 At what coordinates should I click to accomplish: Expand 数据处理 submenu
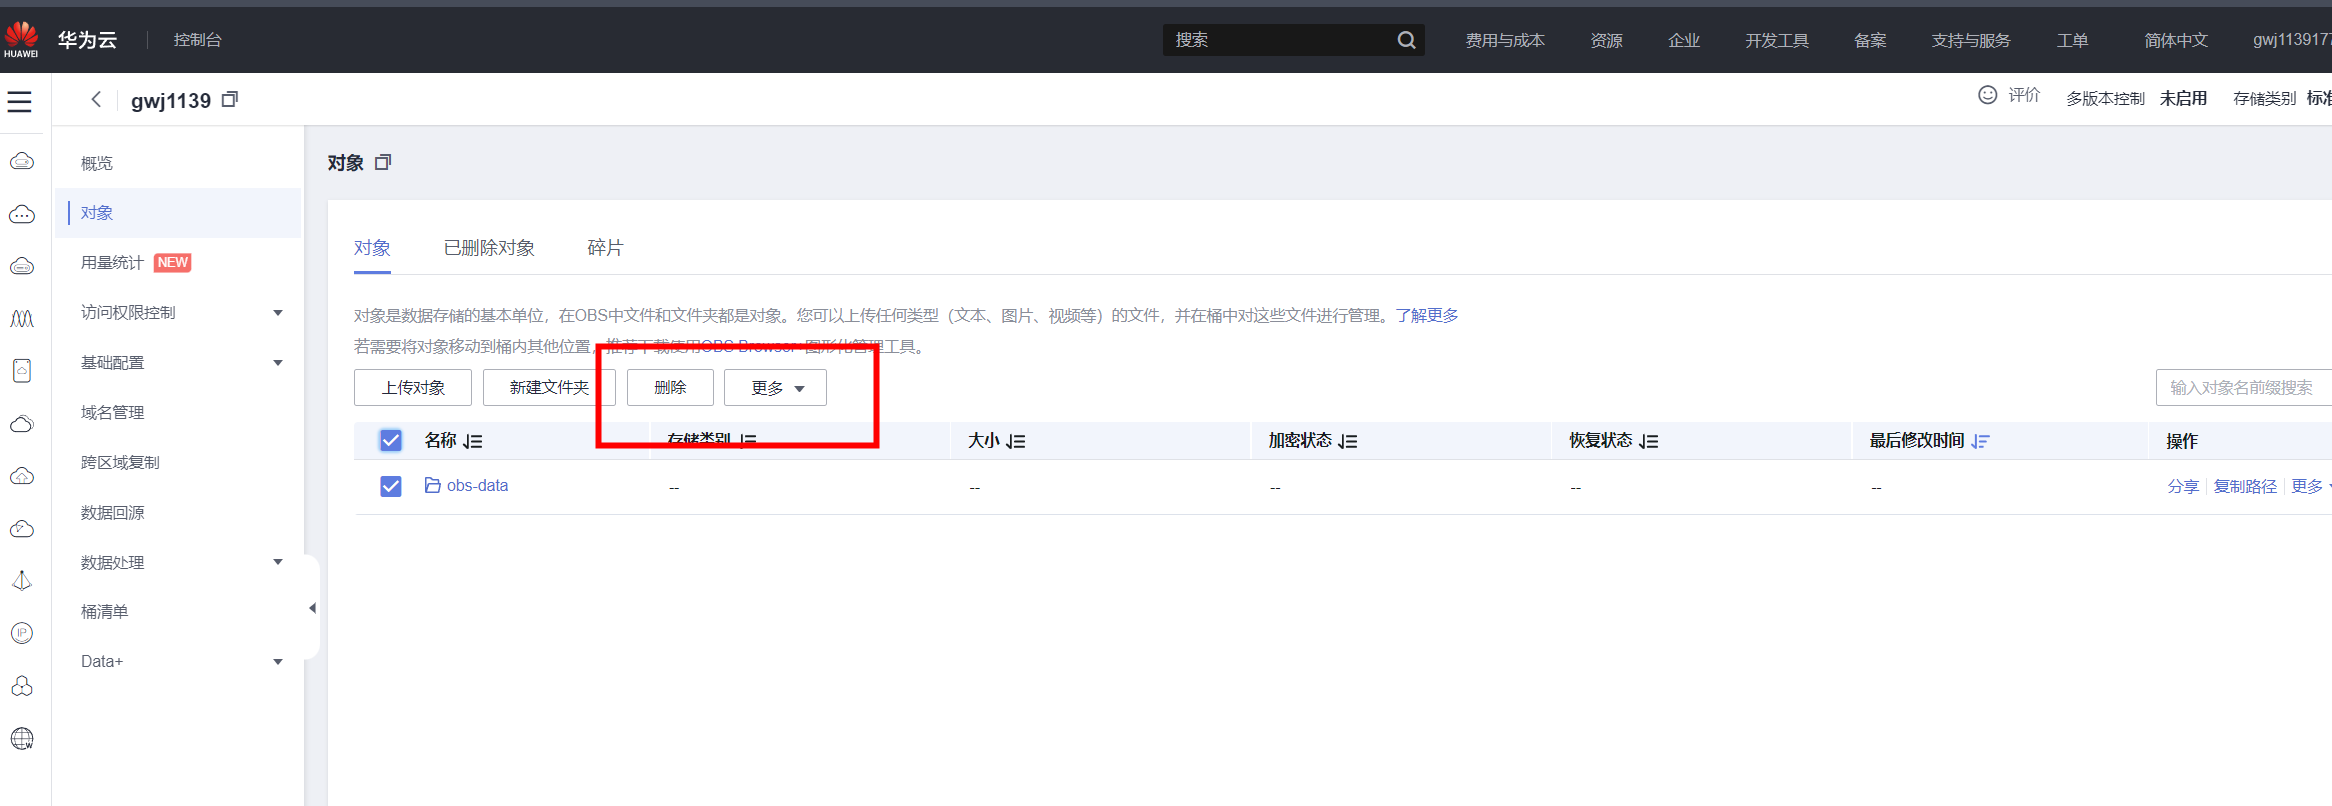tap(278, 562)
